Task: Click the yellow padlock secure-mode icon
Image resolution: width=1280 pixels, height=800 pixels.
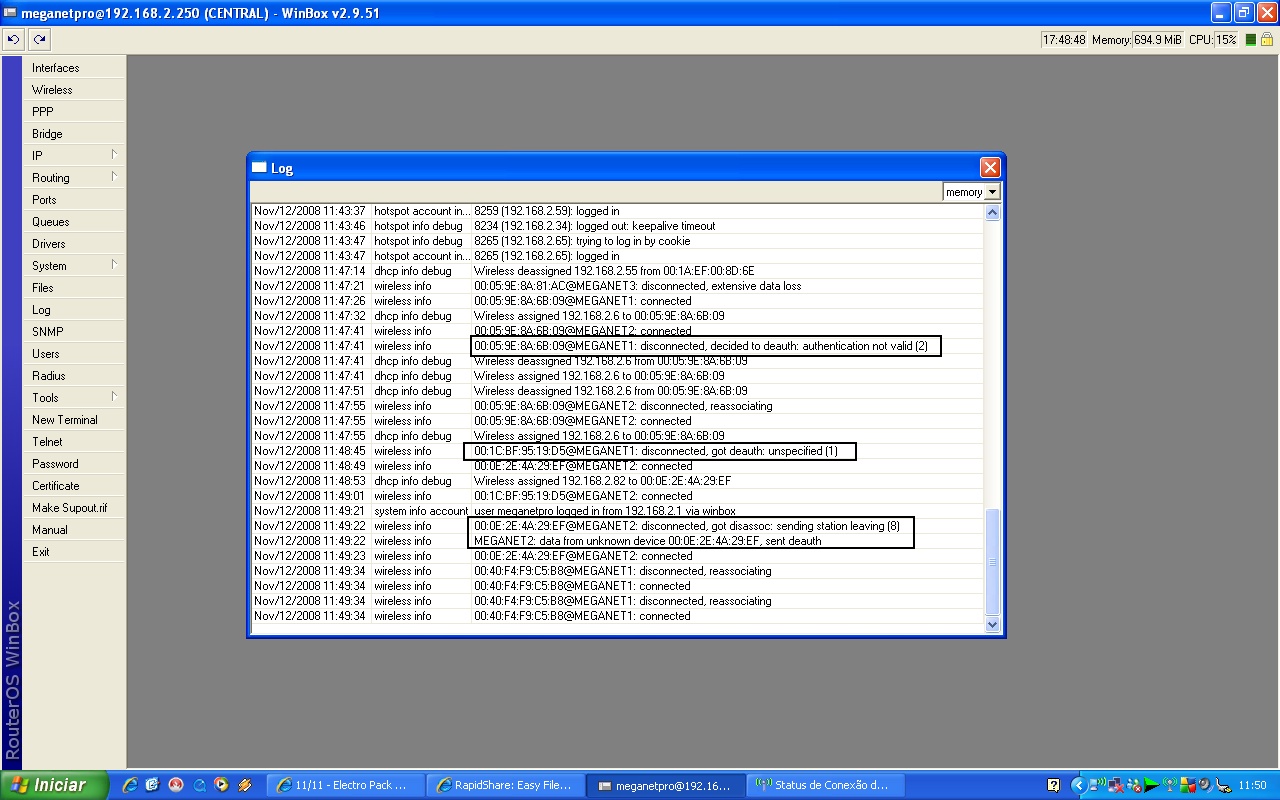Action: tap(1267, 40)
